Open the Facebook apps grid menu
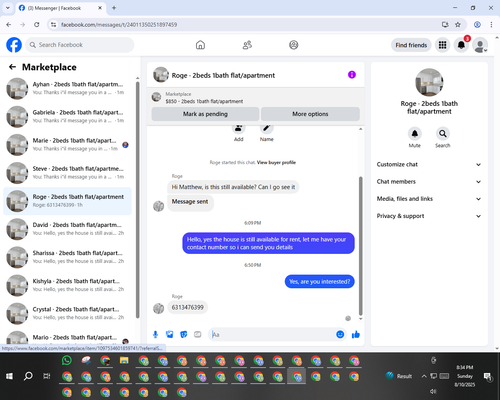Screen dimensions: 500x400 [442, 45]
